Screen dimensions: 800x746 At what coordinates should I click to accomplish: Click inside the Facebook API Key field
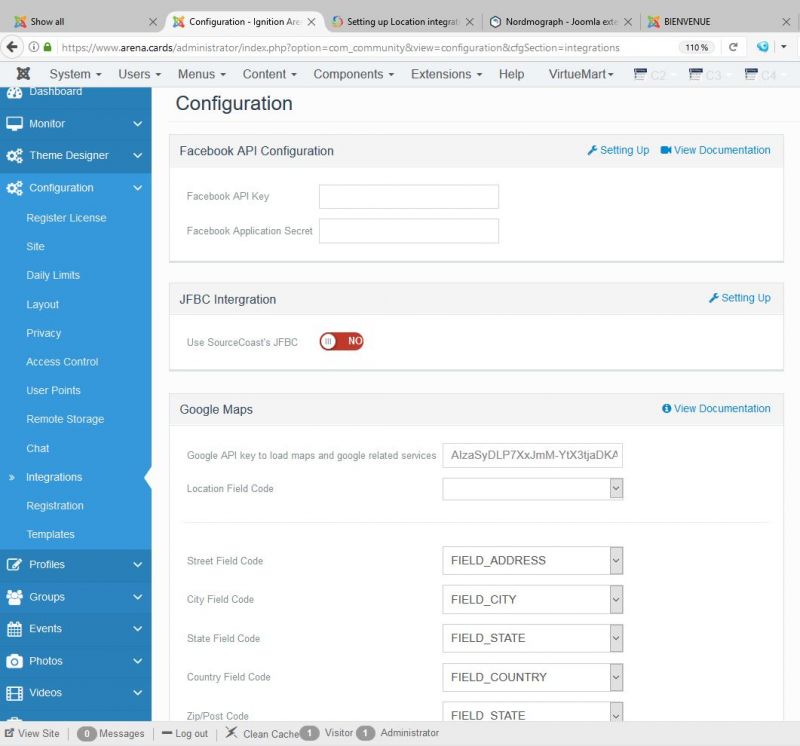409,196
